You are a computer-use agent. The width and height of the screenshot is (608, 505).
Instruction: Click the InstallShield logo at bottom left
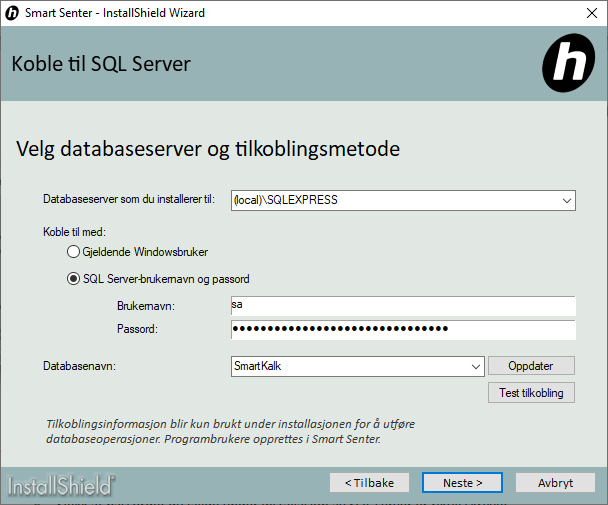(62, 486)
